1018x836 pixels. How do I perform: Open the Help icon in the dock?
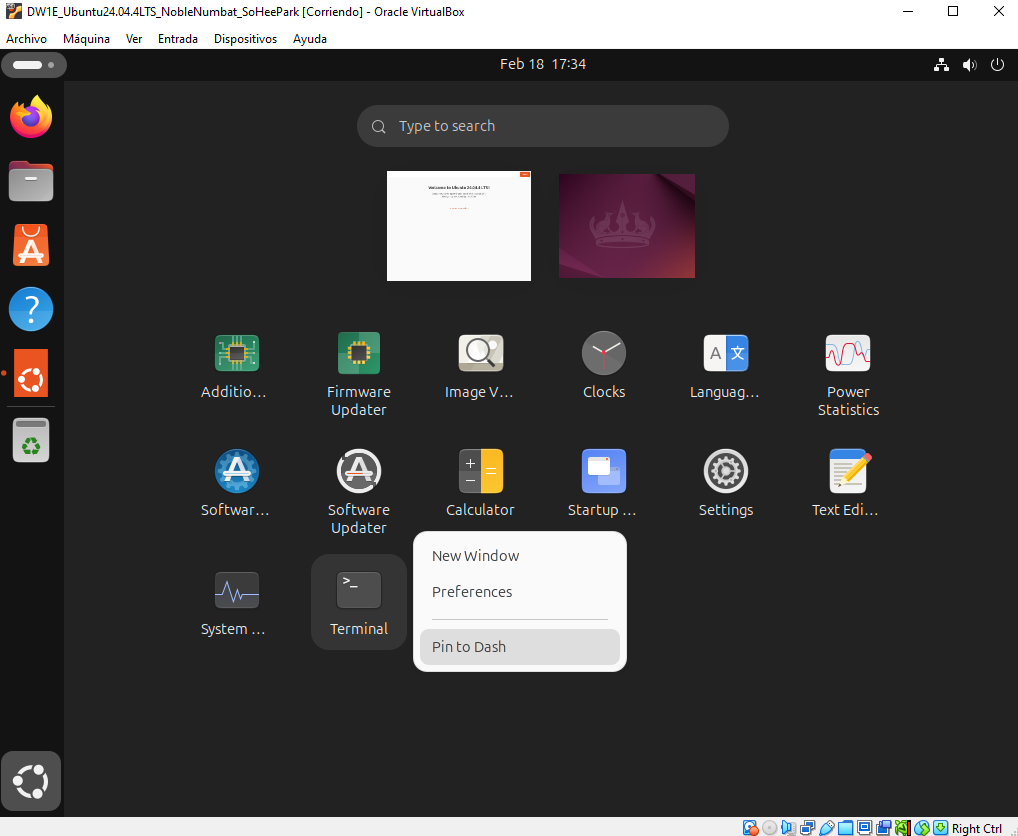(x=31, y=309)
